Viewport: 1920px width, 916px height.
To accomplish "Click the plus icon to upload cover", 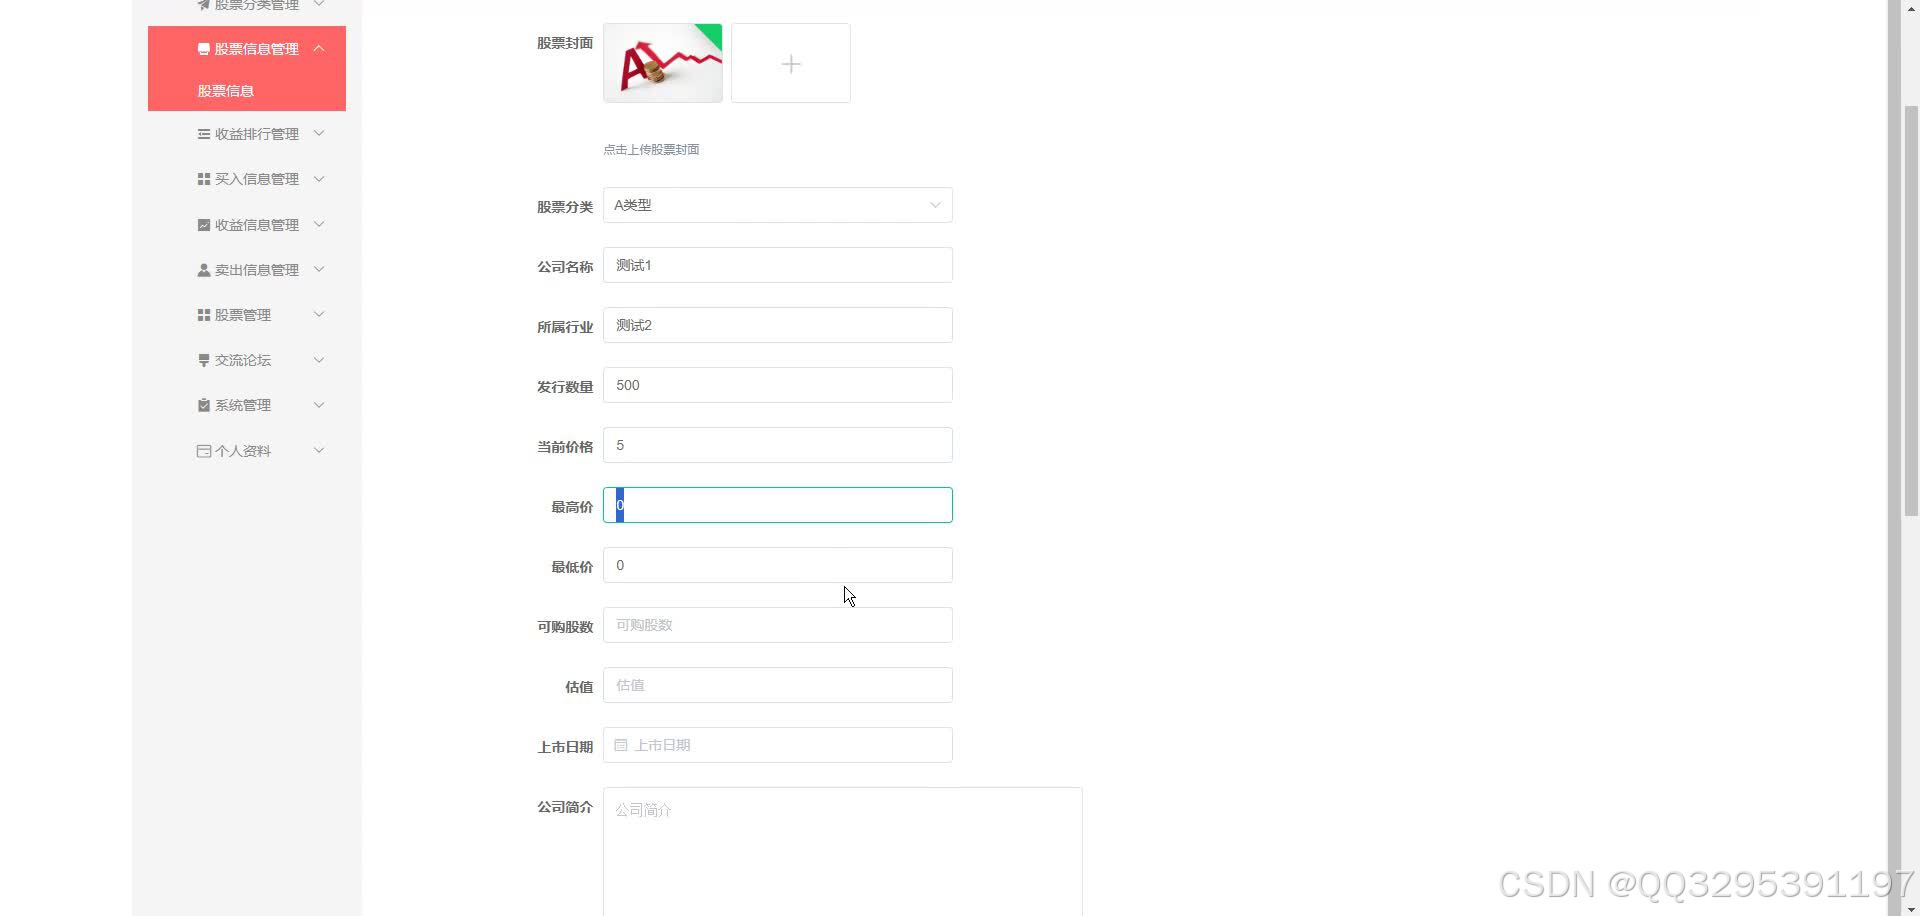I will 791,64.
